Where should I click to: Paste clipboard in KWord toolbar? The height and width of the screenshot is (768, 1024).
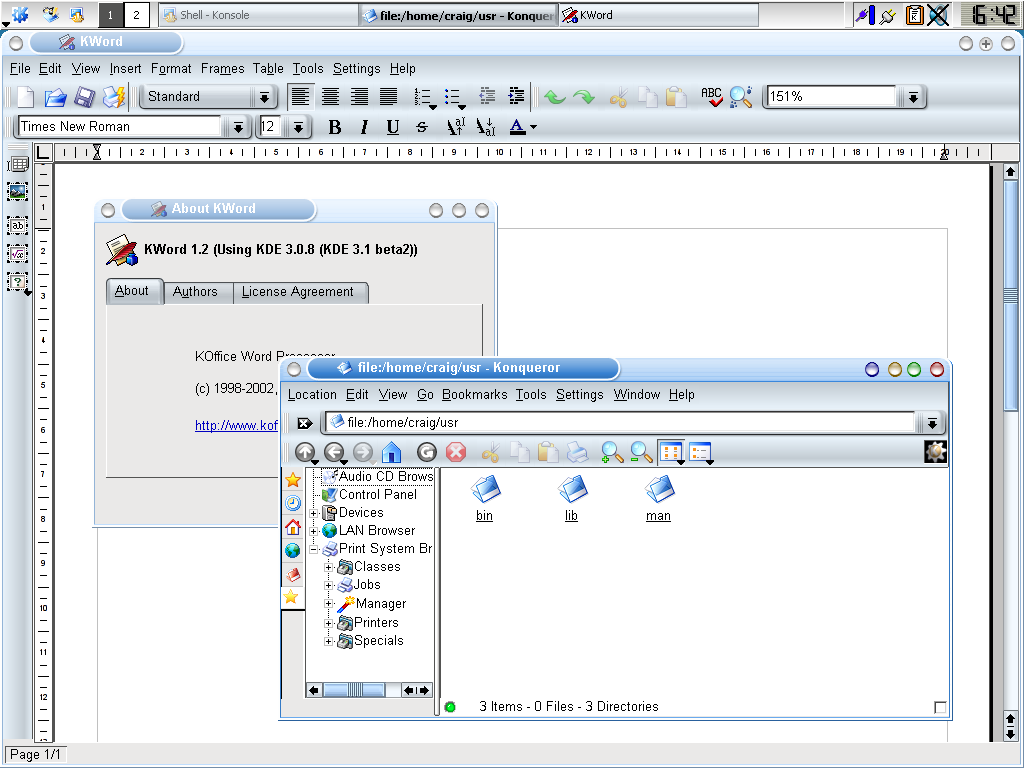676,97
